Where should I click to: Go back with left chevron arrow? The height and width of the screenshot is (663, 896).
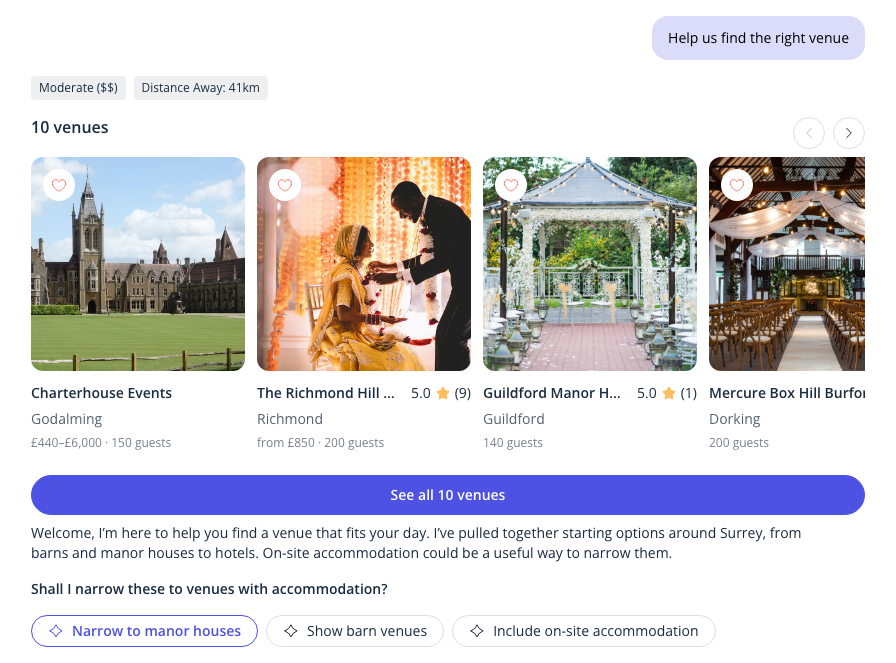(x=809, y=133)
